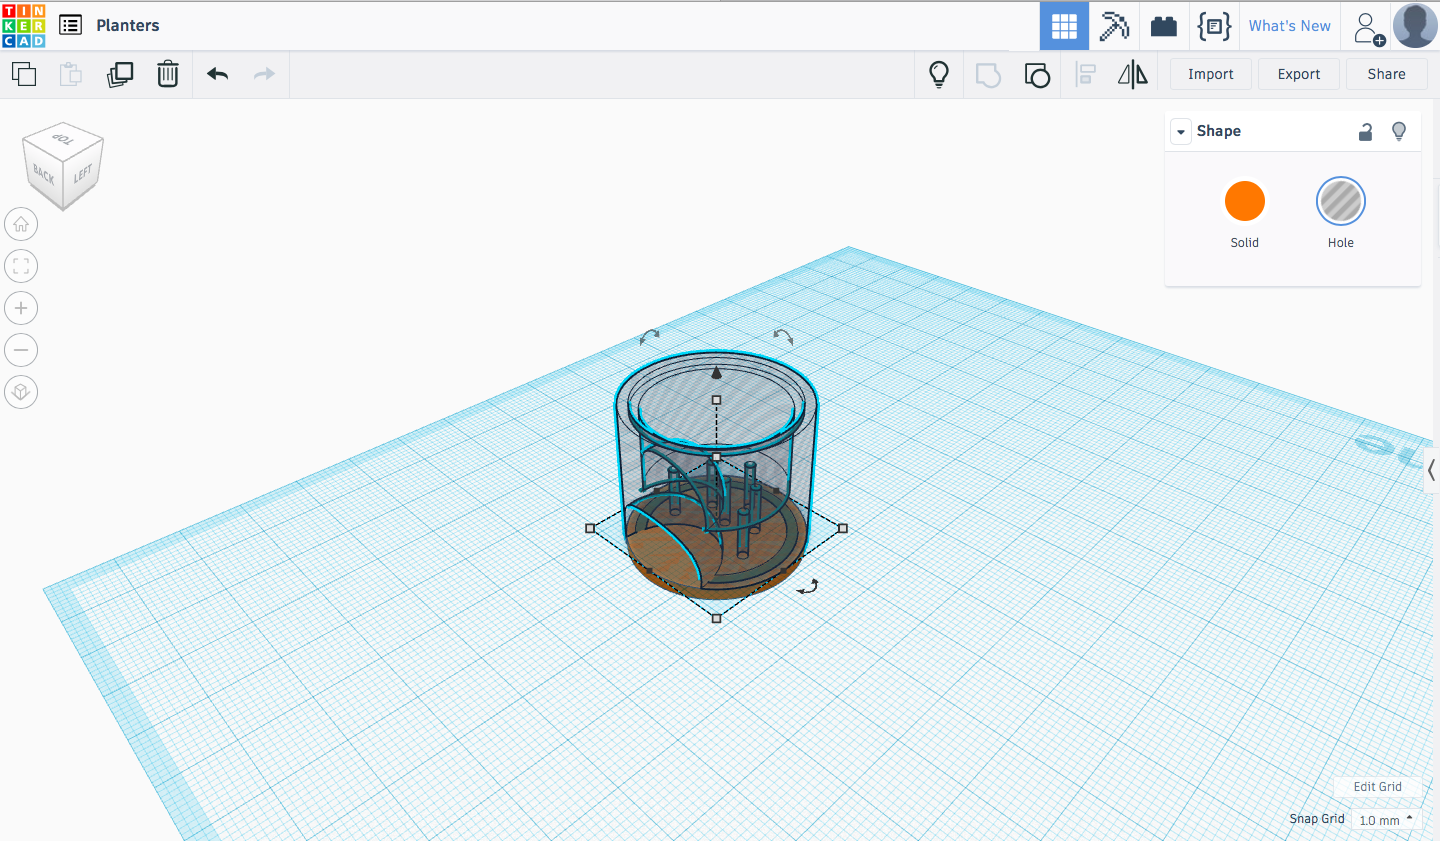
Task: Open the Blocks pickaxe mode
Action: [1114, 26]
